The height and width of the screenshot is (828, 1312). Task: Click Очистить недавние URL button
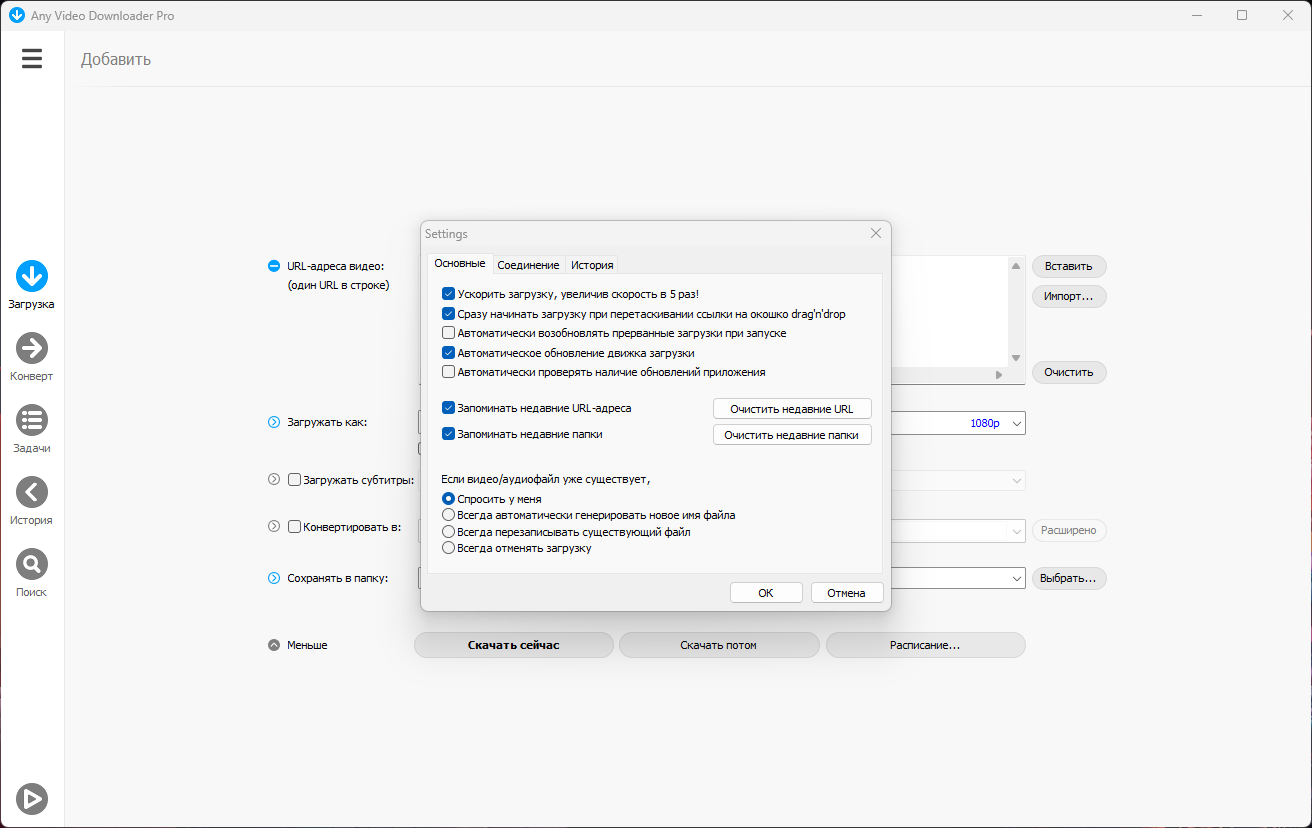[x=792, y=409]
